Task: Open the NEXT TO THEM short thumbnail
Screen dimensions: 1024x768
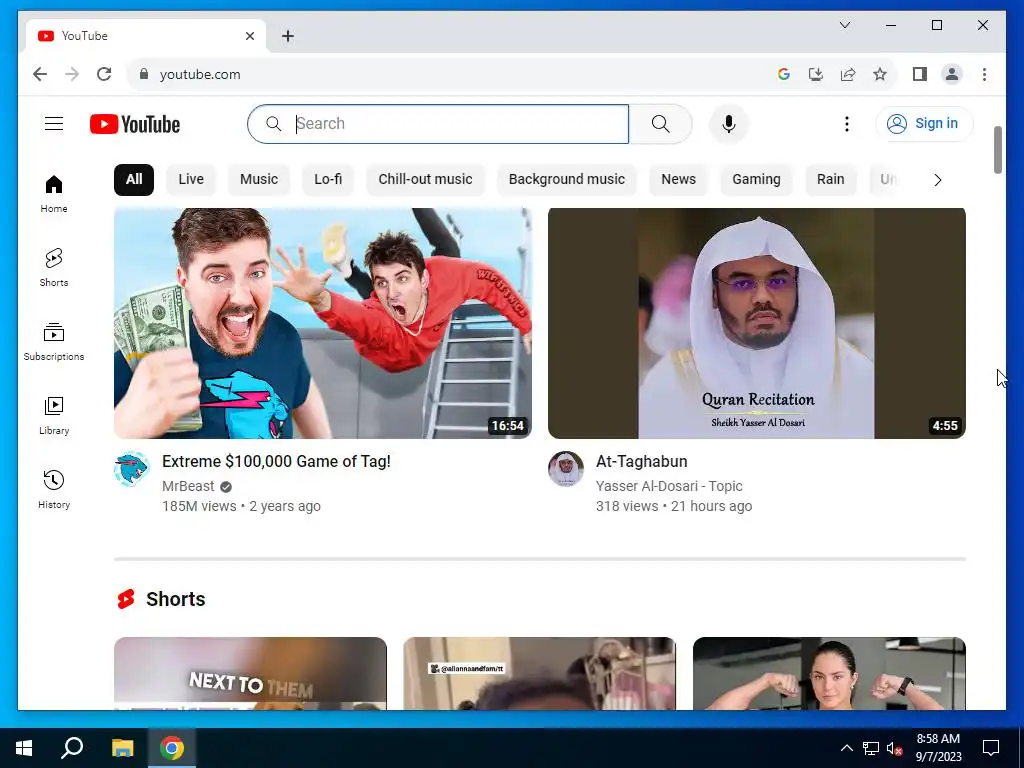Action: point(250,673)
